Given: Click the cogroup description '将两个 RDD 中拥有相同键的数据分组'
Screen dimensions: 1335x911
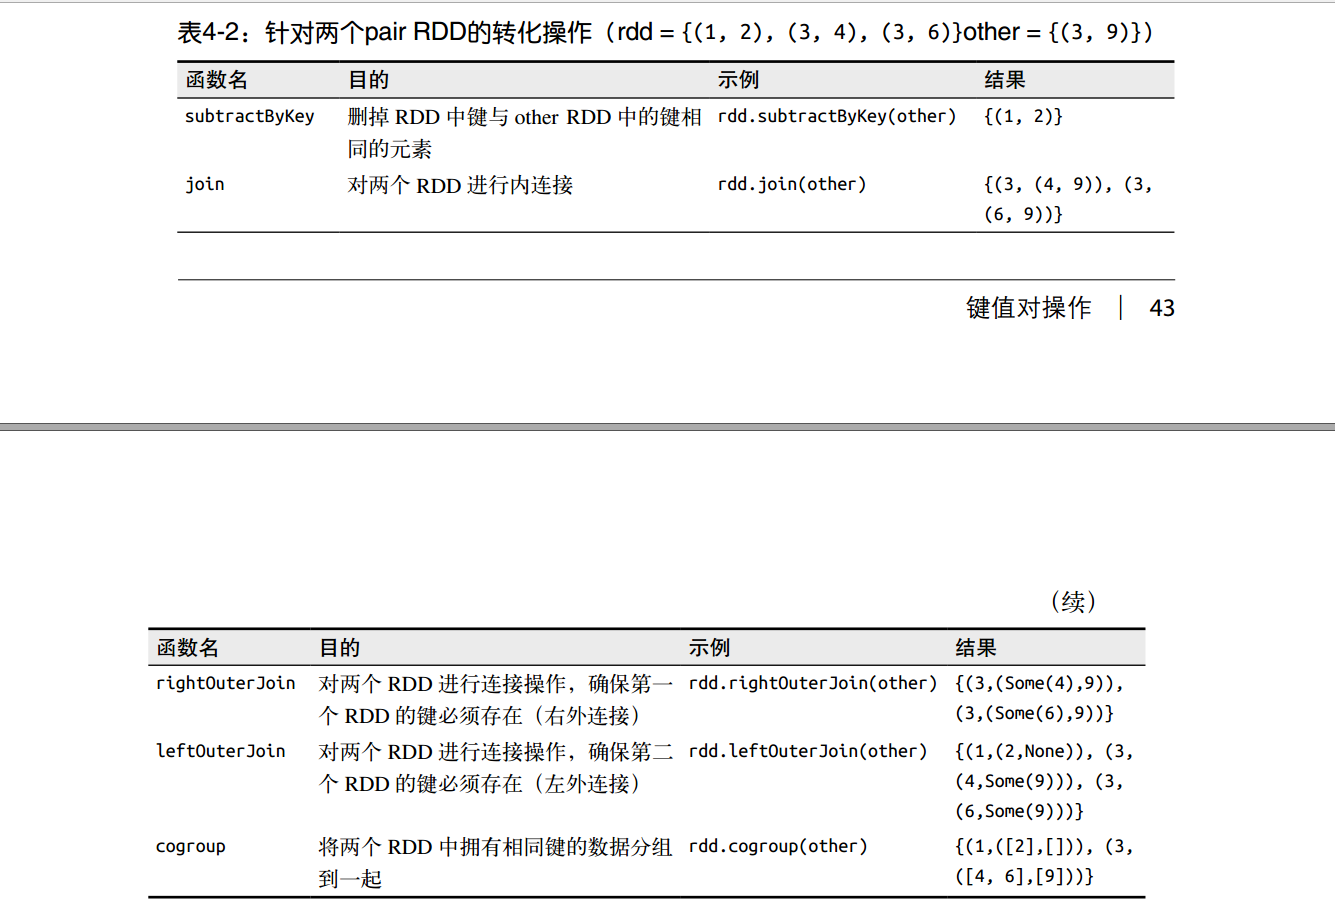Looking at the screenshot, I should (496, 847).
